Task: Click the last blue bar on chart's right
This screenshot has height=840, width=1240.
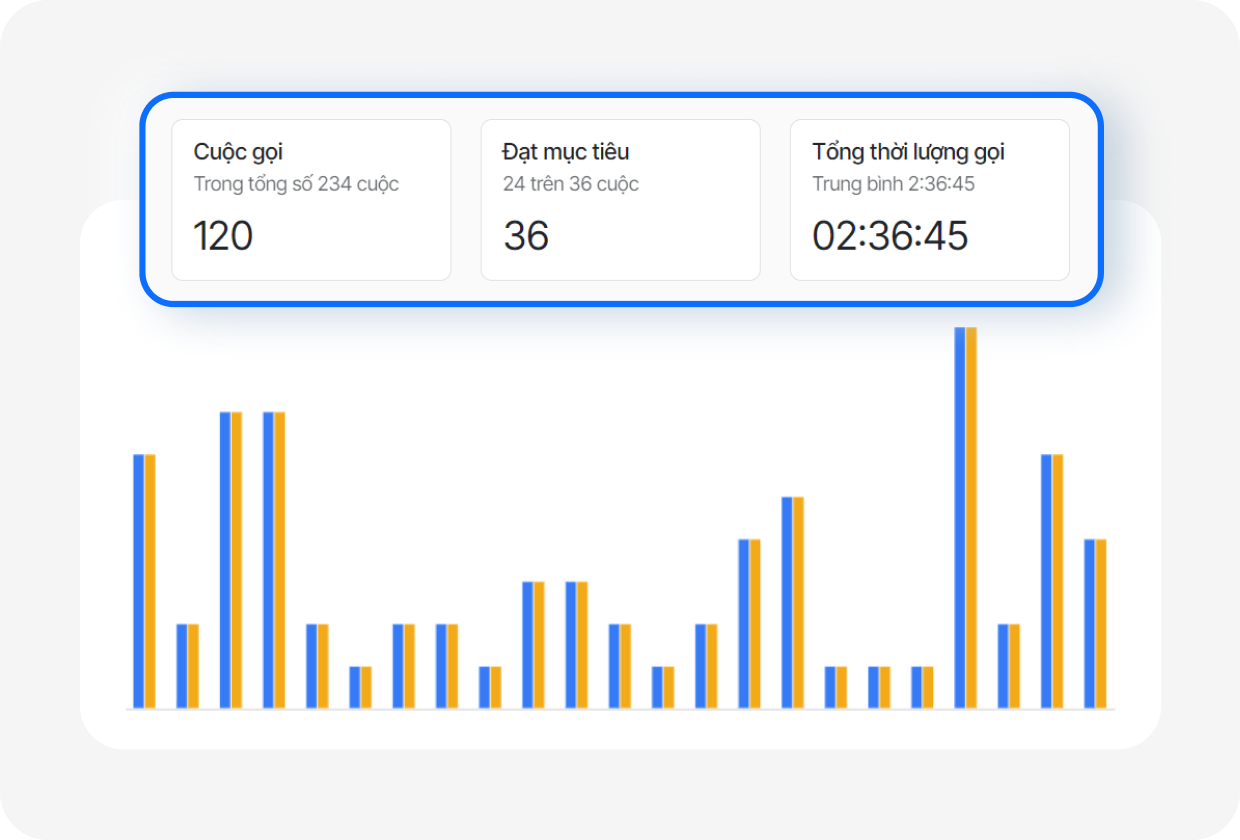Action: click(x=1090, y=624)
